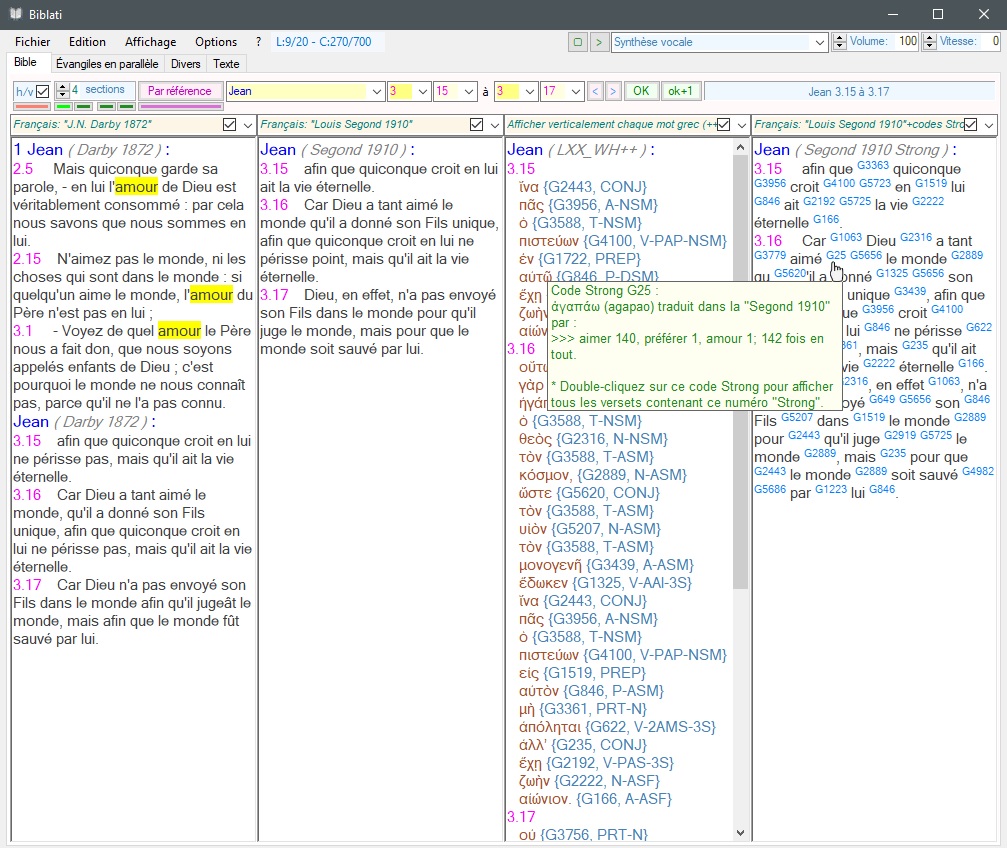Viewport: 1007px width, 848px height.
Task: Go to next passage with the > button
Action: pyautogui.click(x=613, y=91)
